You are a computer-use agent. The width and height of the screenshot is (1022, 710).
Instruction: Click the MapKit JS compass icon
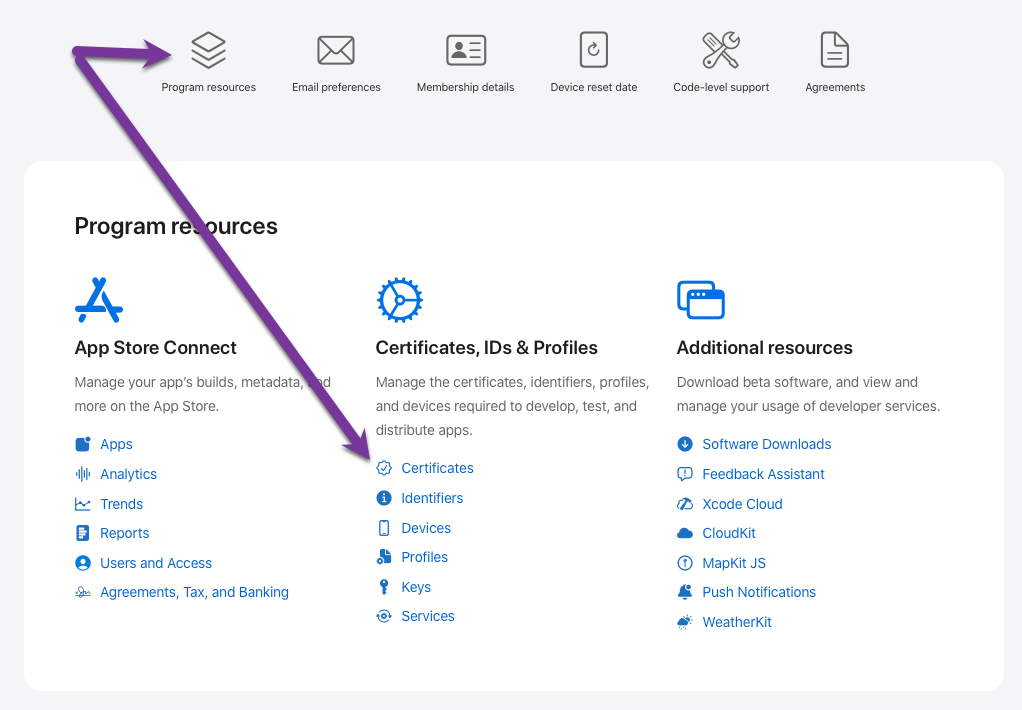(684, 563)
